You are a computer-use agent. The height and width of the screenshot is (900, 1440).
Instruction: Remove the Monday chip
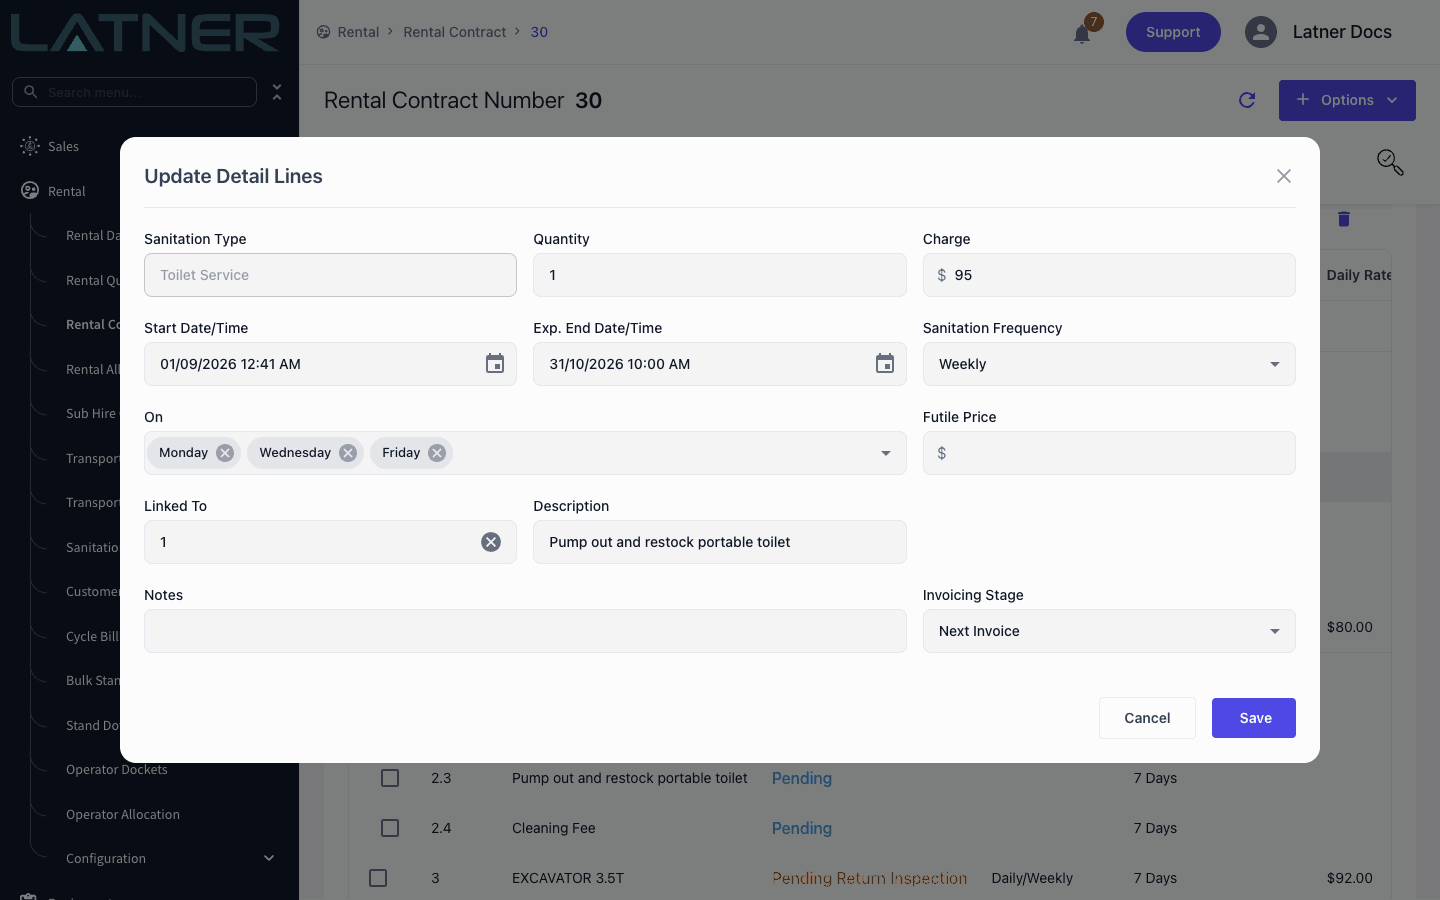(x=225, y=453)
